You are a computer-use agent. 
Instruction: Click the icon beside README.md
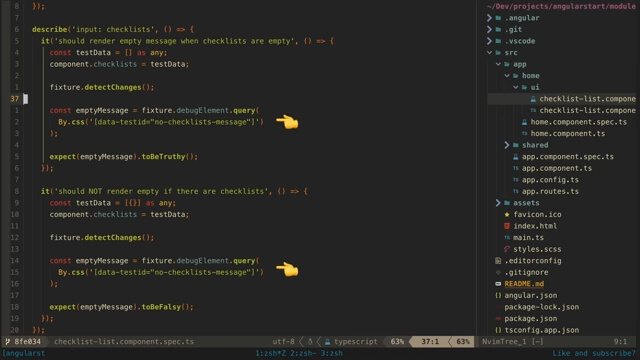pyautogui.click(x=498, y=284)
